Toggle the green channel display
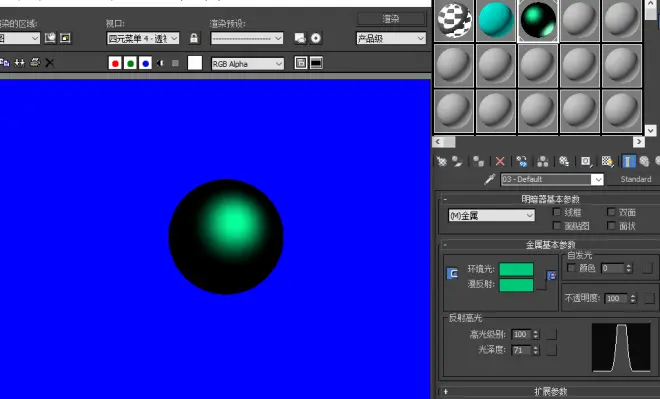 click(130, 63)
